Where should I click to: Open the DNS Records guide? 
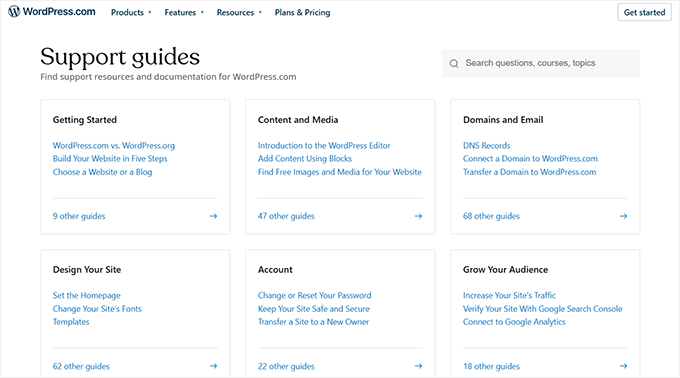pyautogui.click(x=487, y=146)
